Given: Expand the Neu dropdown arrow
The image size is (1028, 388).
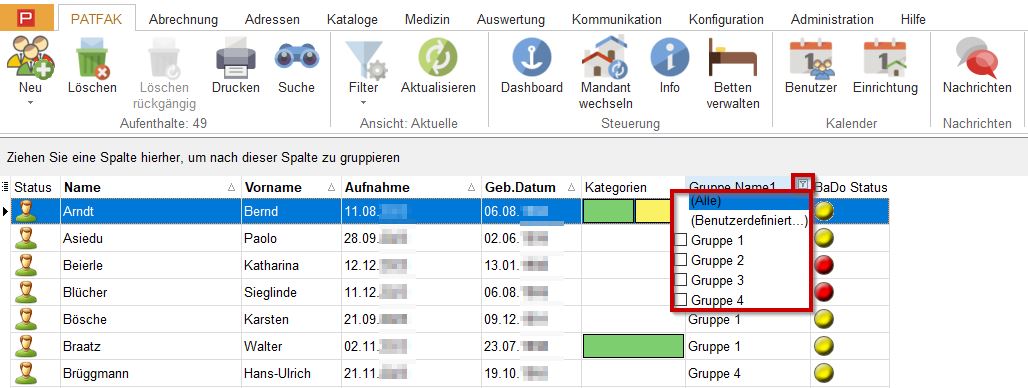Looking at the screenshot, I should click(30, 102).
